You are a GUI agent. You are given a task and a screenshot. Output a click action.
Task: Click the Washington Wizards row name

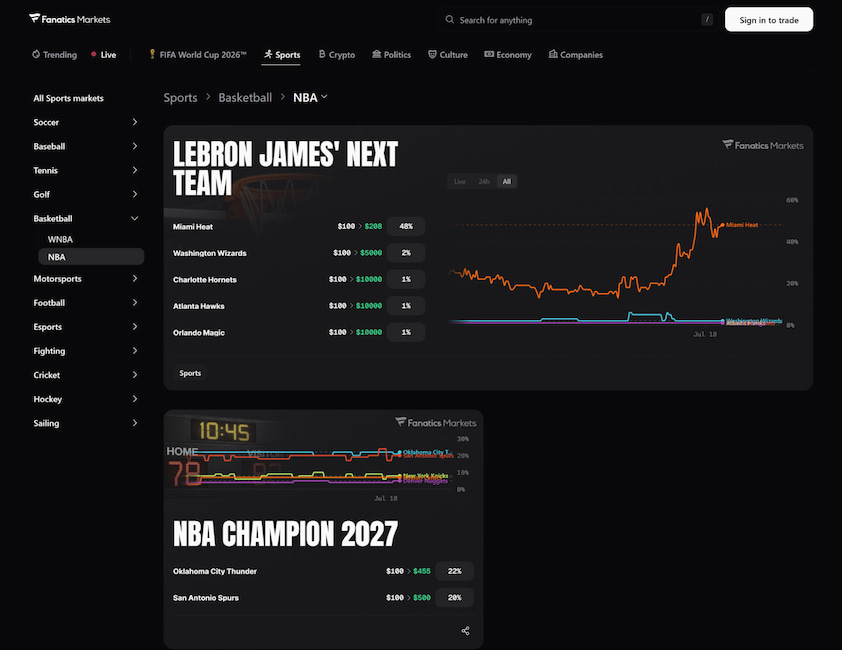point(209,253)
